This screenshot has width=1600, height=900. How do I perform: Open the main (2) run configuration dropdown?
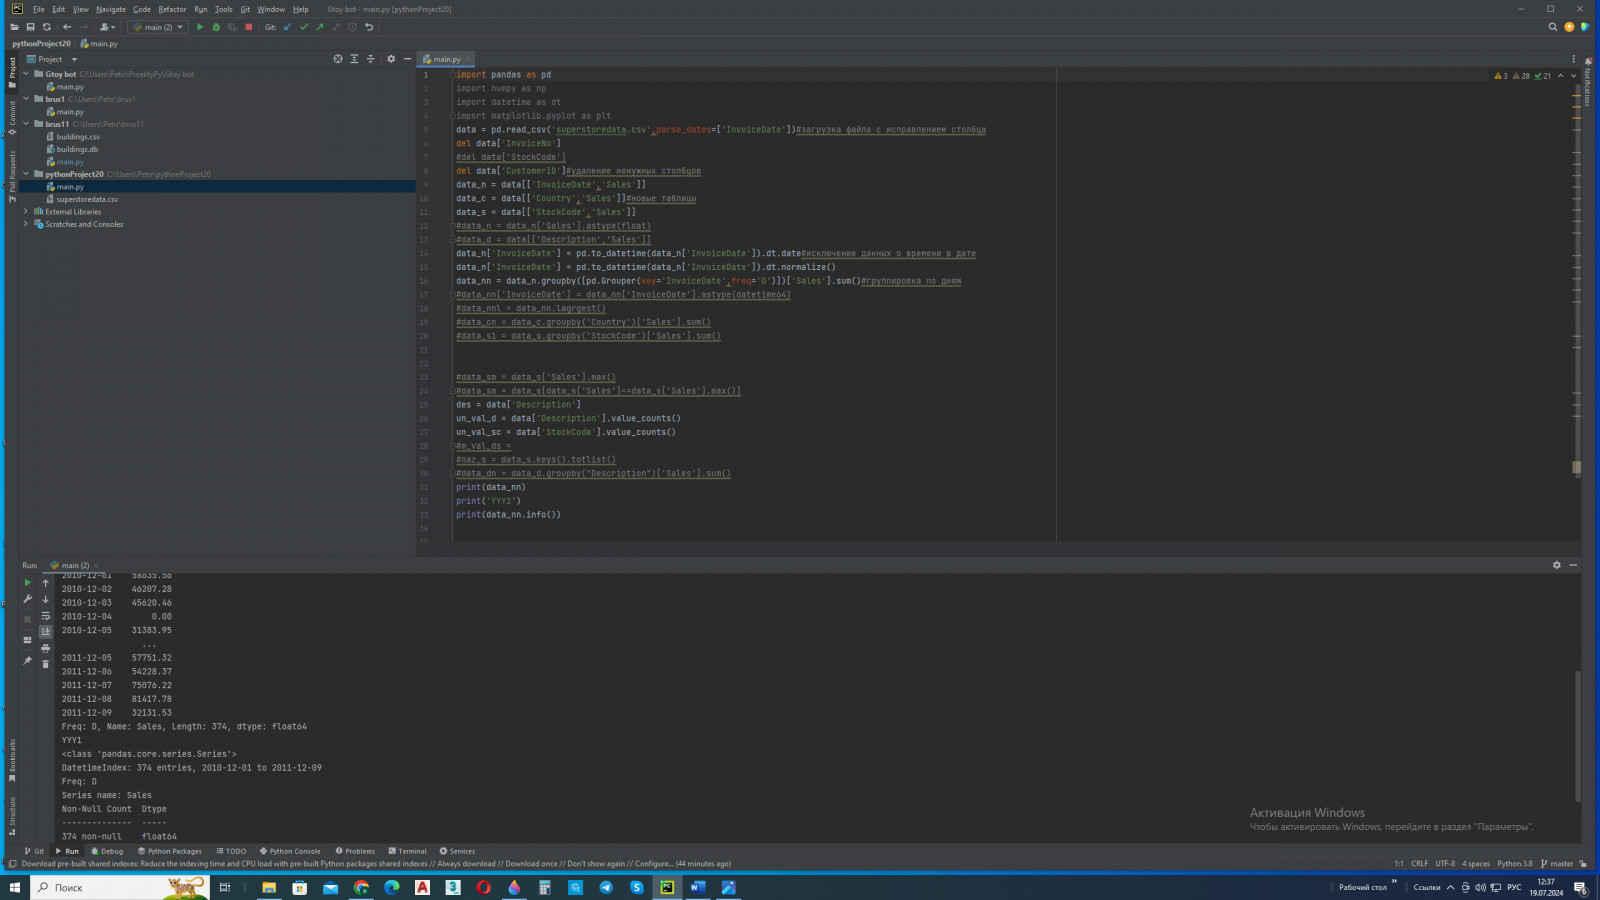[157, 27]
